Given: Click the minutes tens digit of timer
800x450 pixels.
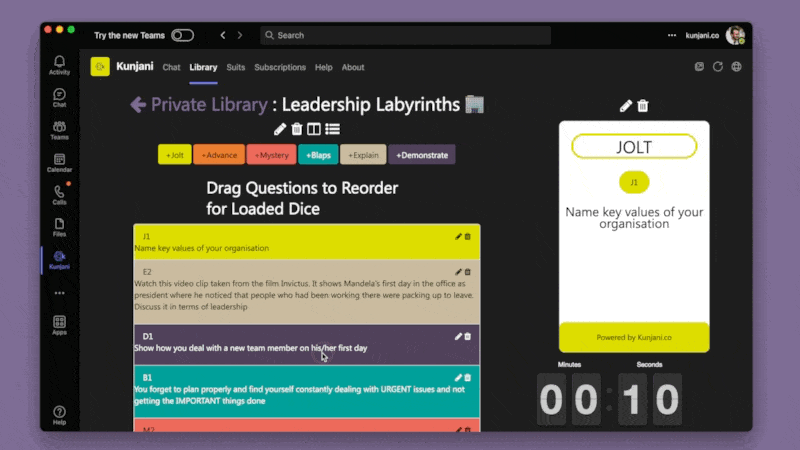Looking at the screenshot, I should tap(551, 399).
